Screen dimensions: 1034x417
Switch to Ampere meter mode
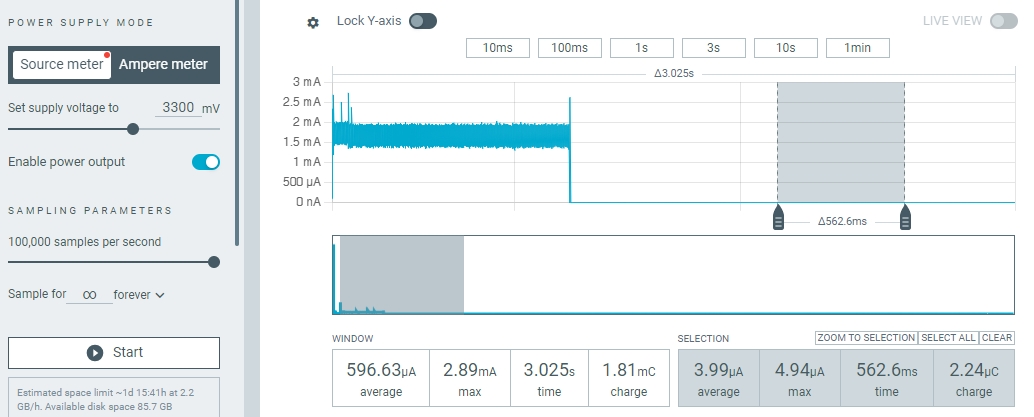coord(164,64)
